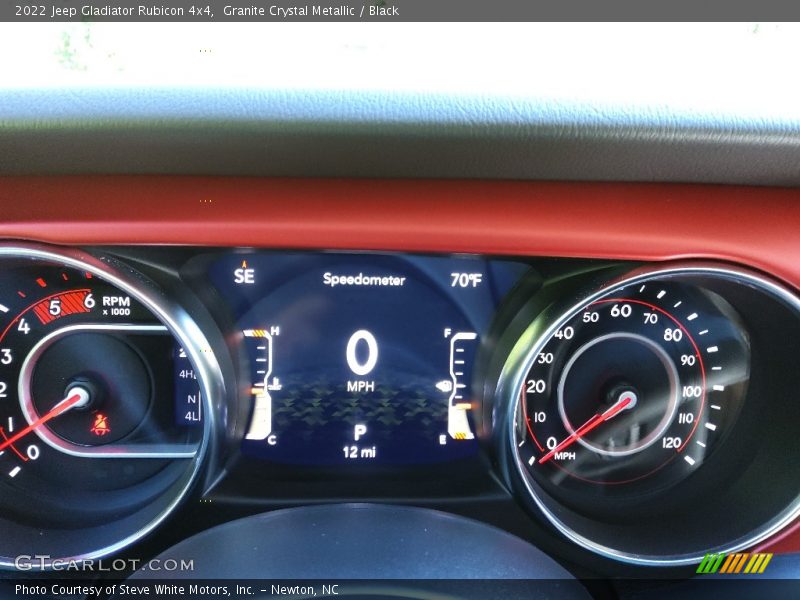Click the H mark on temperature gauge

[x=275, y=331]
